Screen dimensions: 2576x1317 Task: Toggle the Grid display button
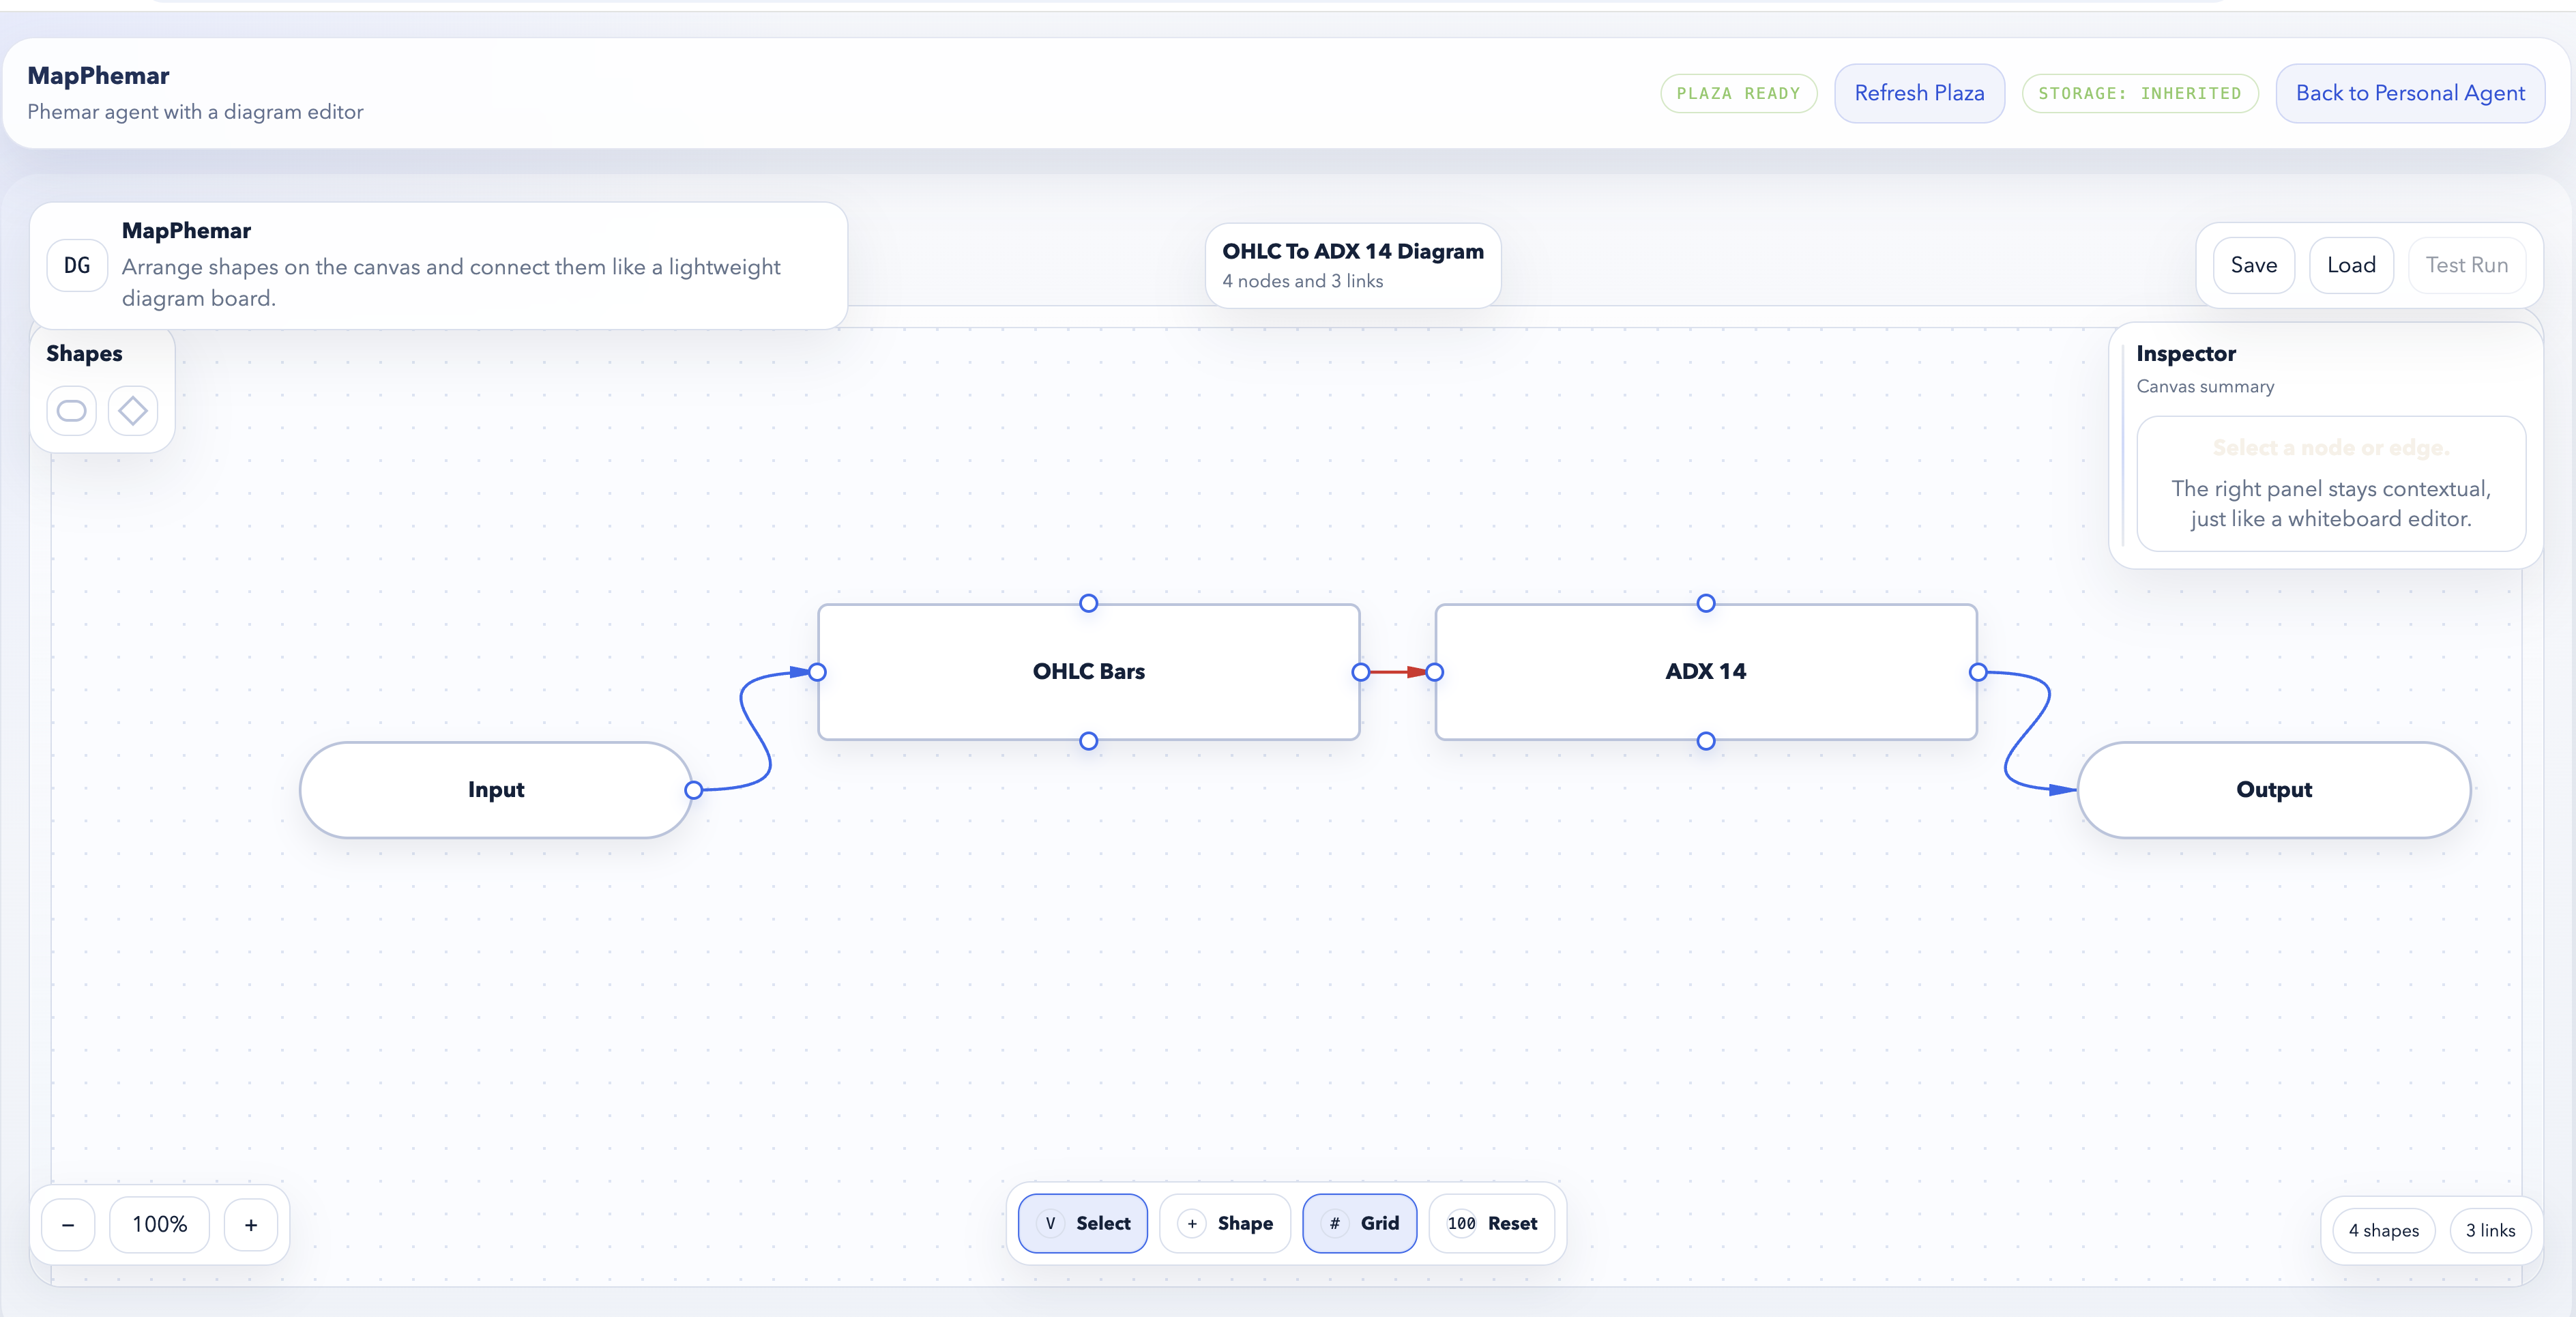coord(1359,1223)
